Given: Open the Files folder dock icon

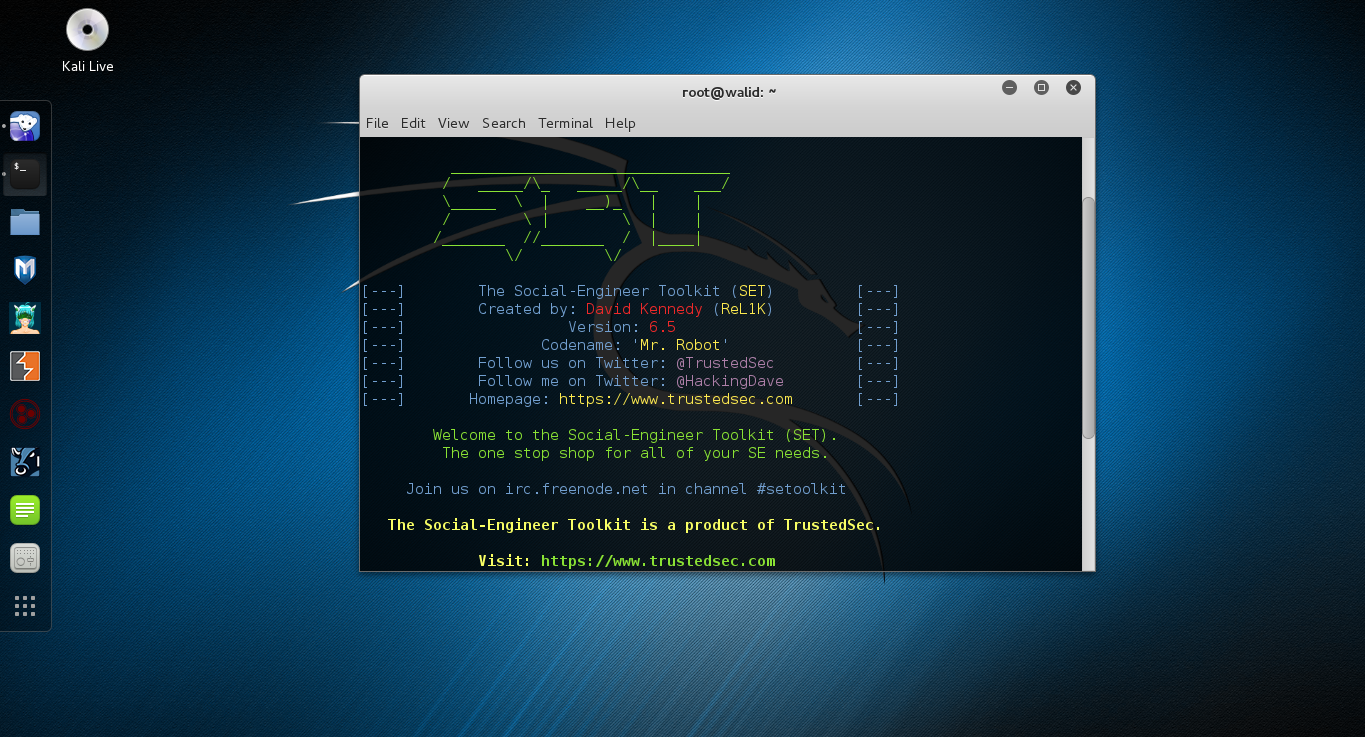Looking at the screenshot, I should 25,222.
